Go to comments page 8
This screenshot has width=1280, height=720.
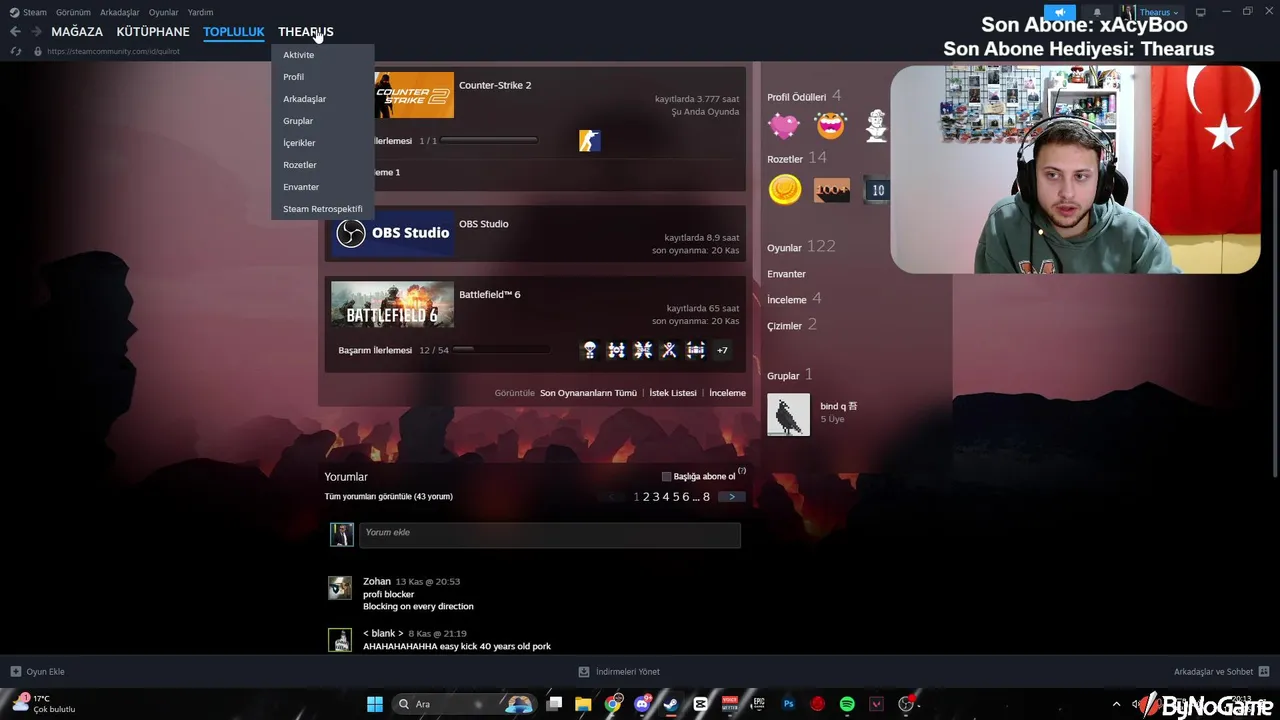click(706, 497)
